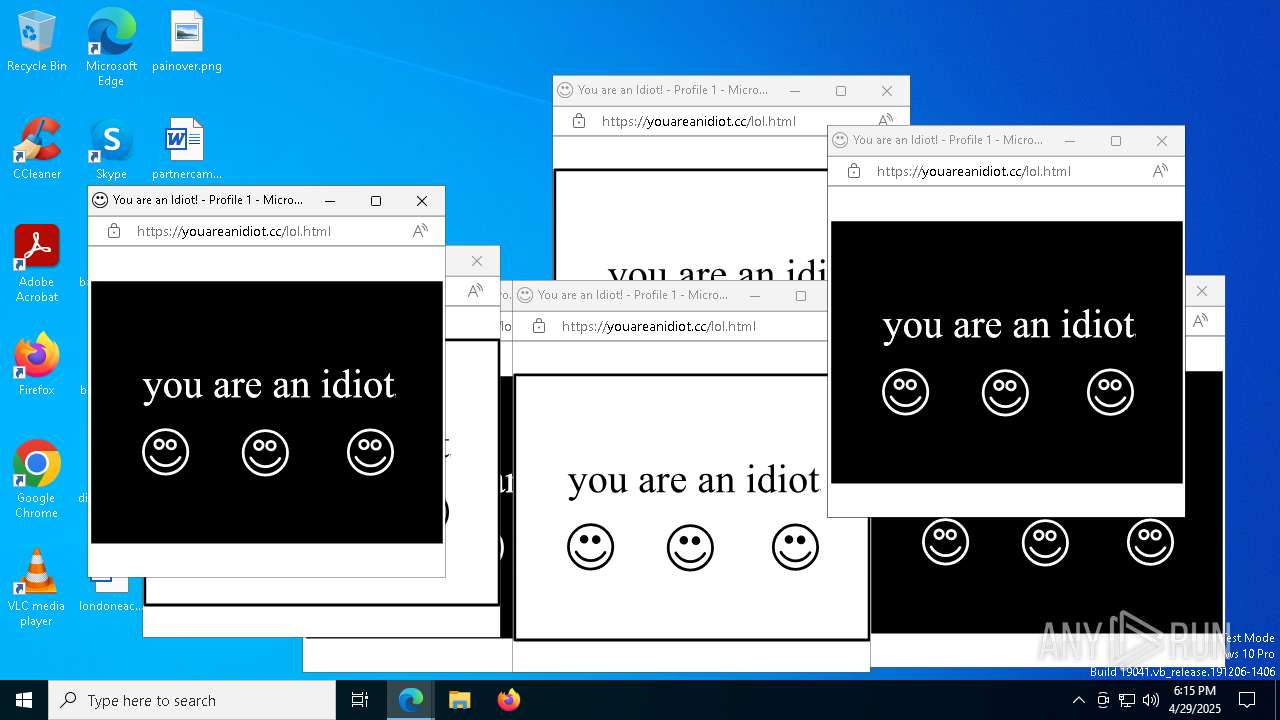
Task: Maximize the front-left idiot window
Action: [376, 200]
